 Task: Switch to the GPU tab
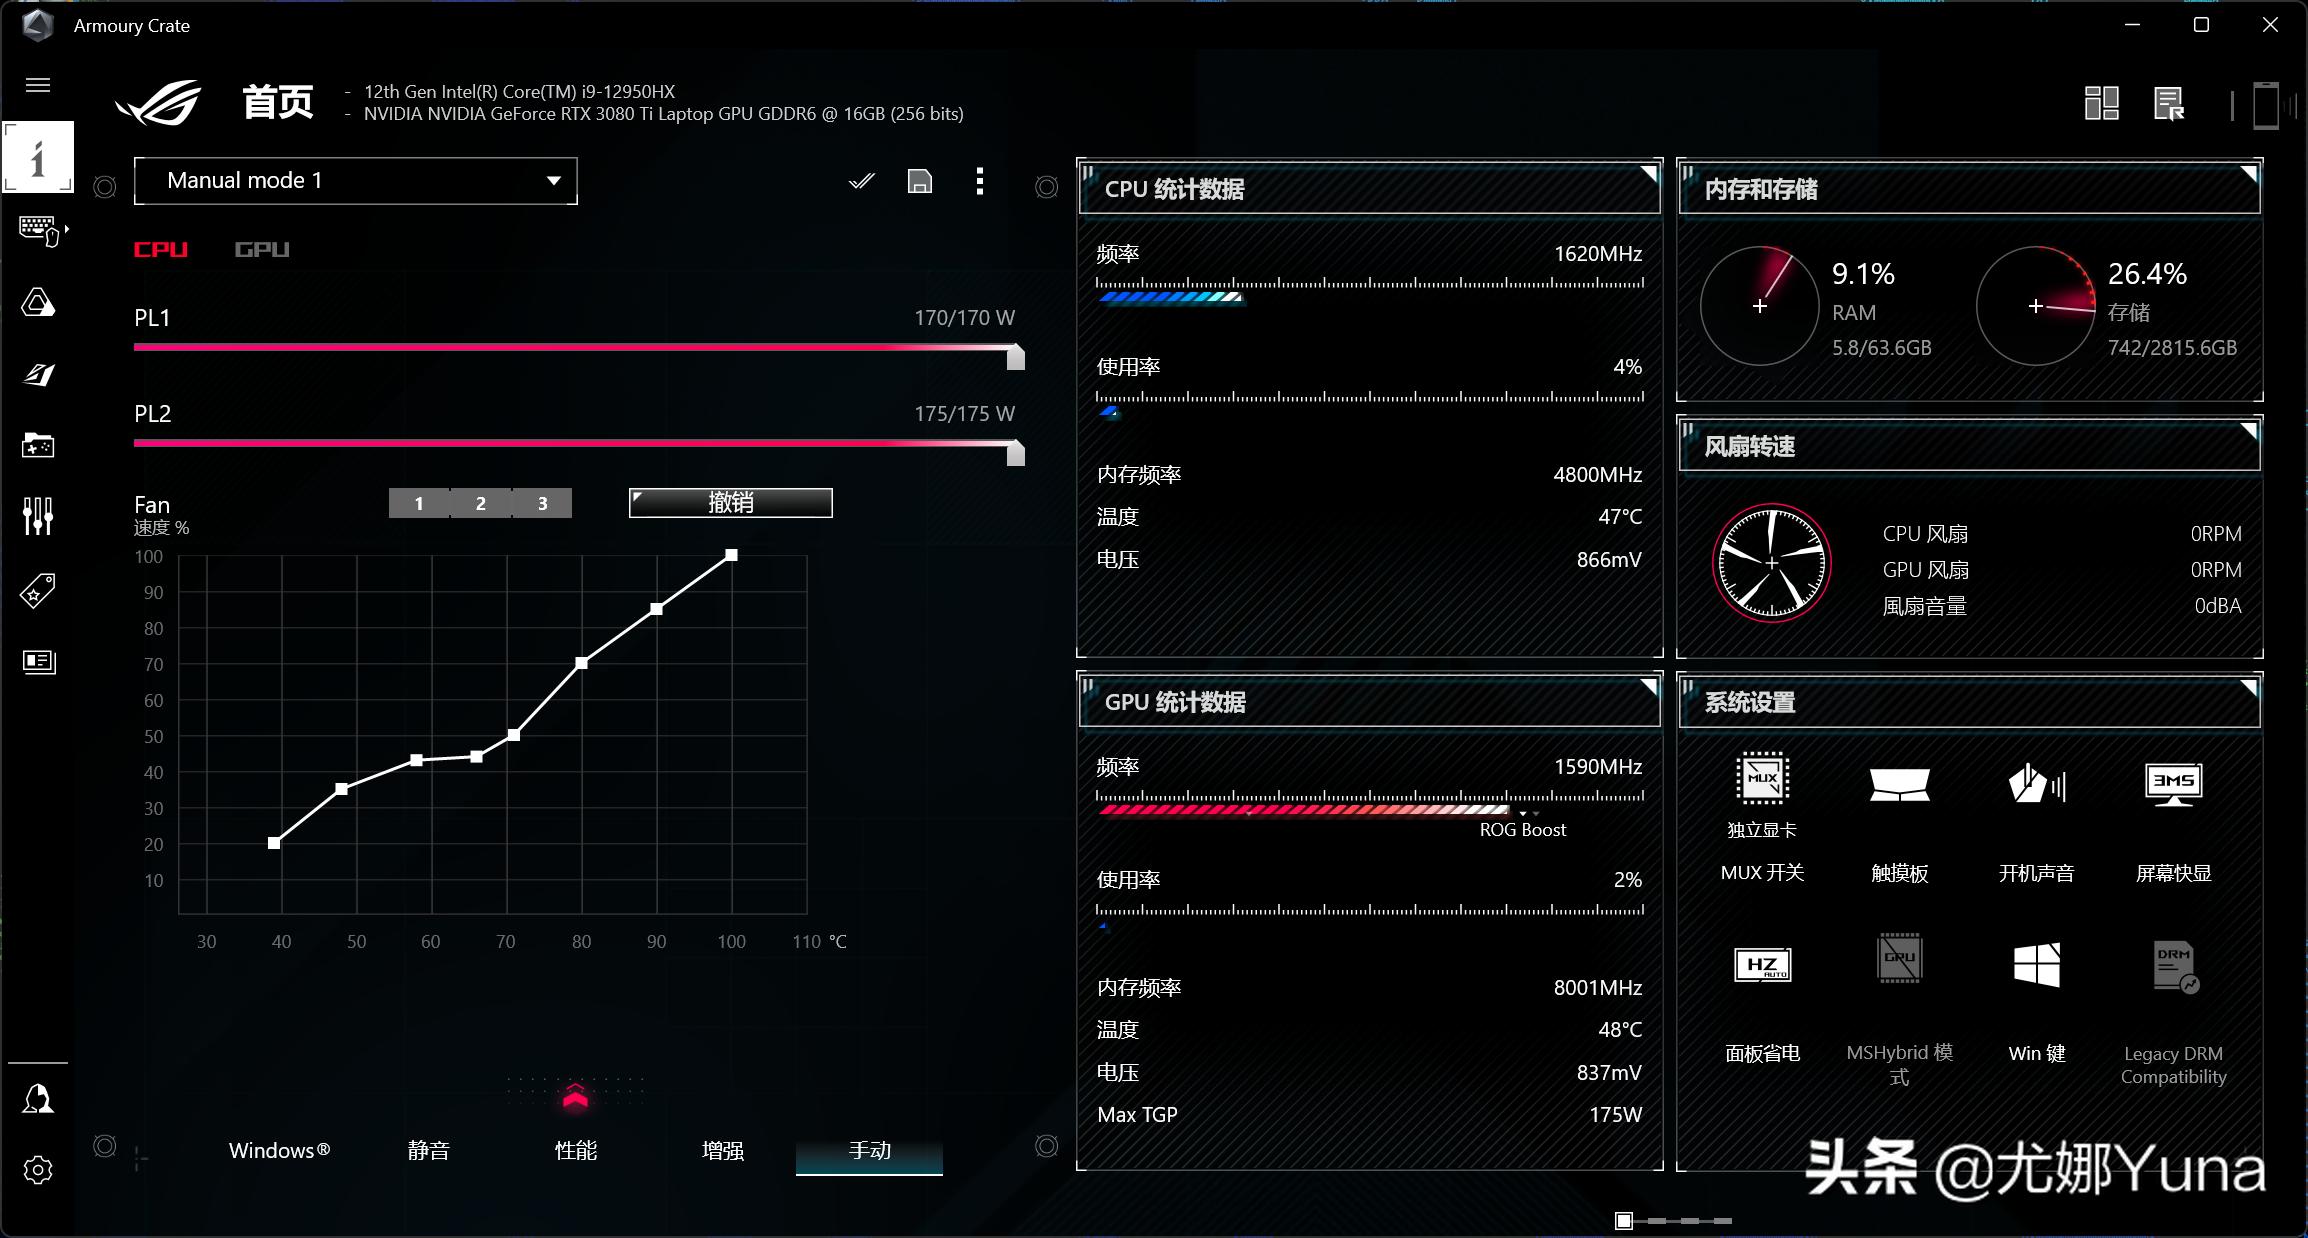tap(261, 249)
